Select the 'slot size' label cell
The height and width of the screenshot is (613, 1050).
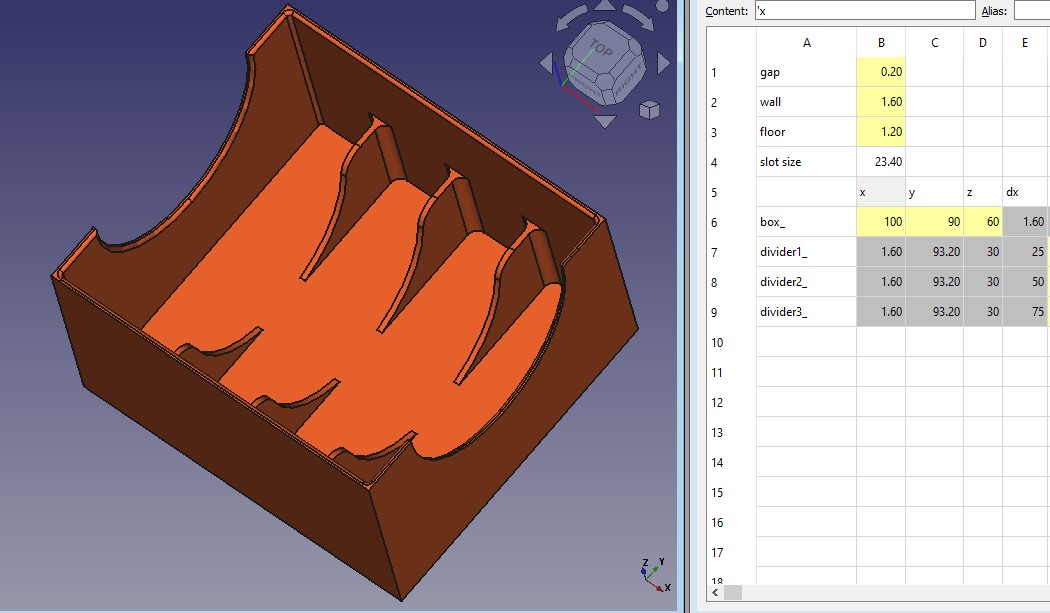[806, 162]
